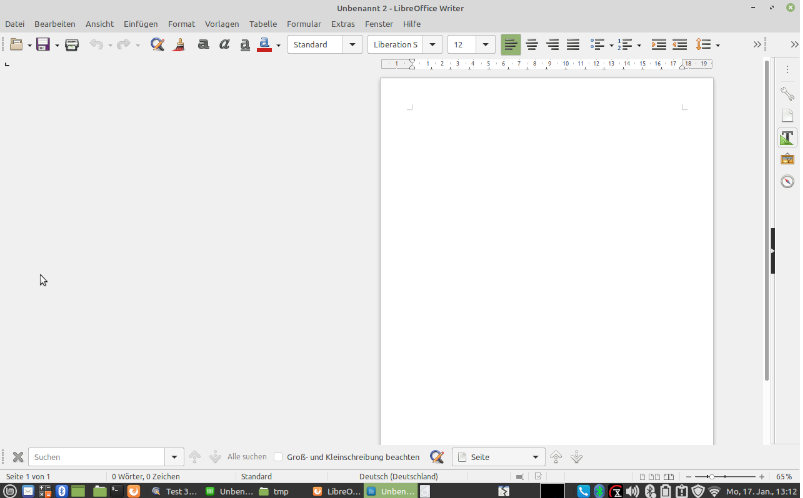Open the sidebar Gallery panel

click(x=787, y=159)
